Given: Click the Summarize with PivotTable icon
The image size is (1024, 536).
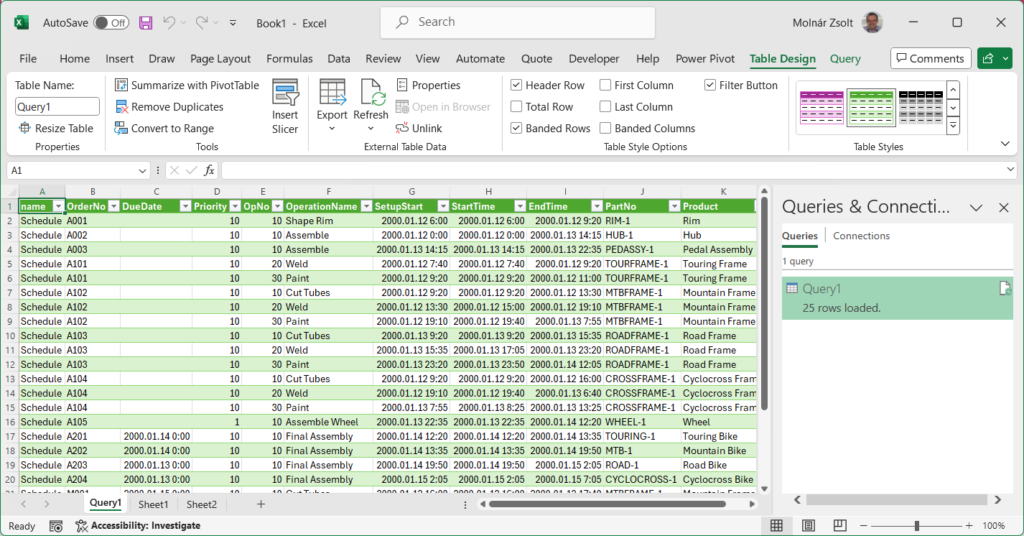Looking at the screenshot, I should pos(122,86).
